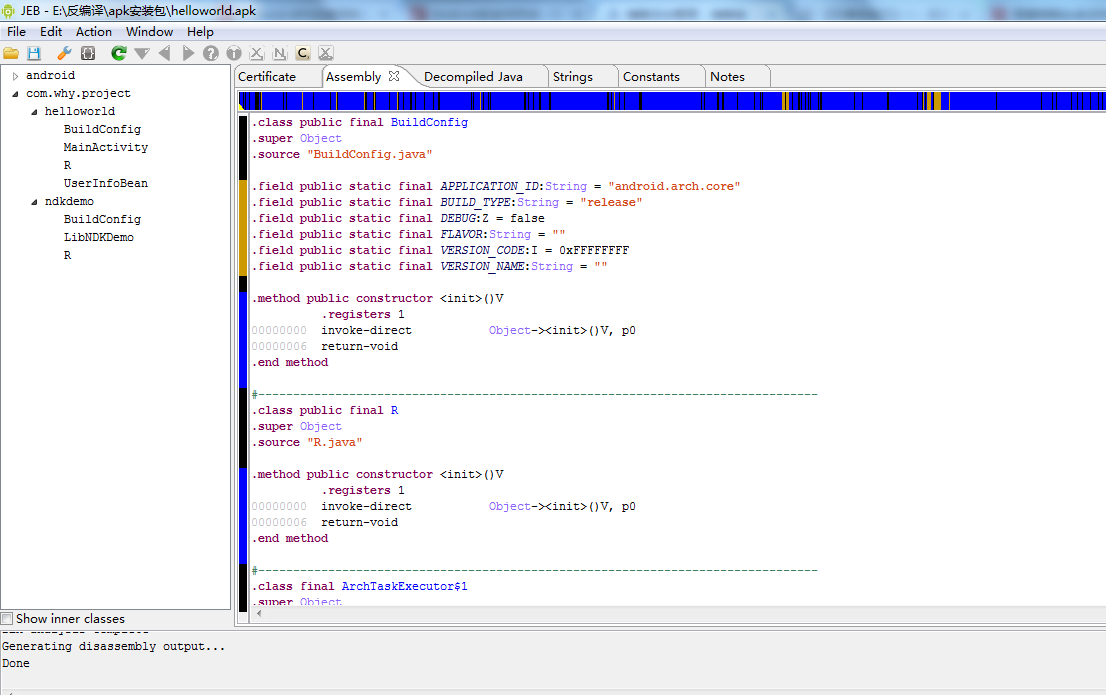Click the curly braces toolbar icon

(88, 53)
